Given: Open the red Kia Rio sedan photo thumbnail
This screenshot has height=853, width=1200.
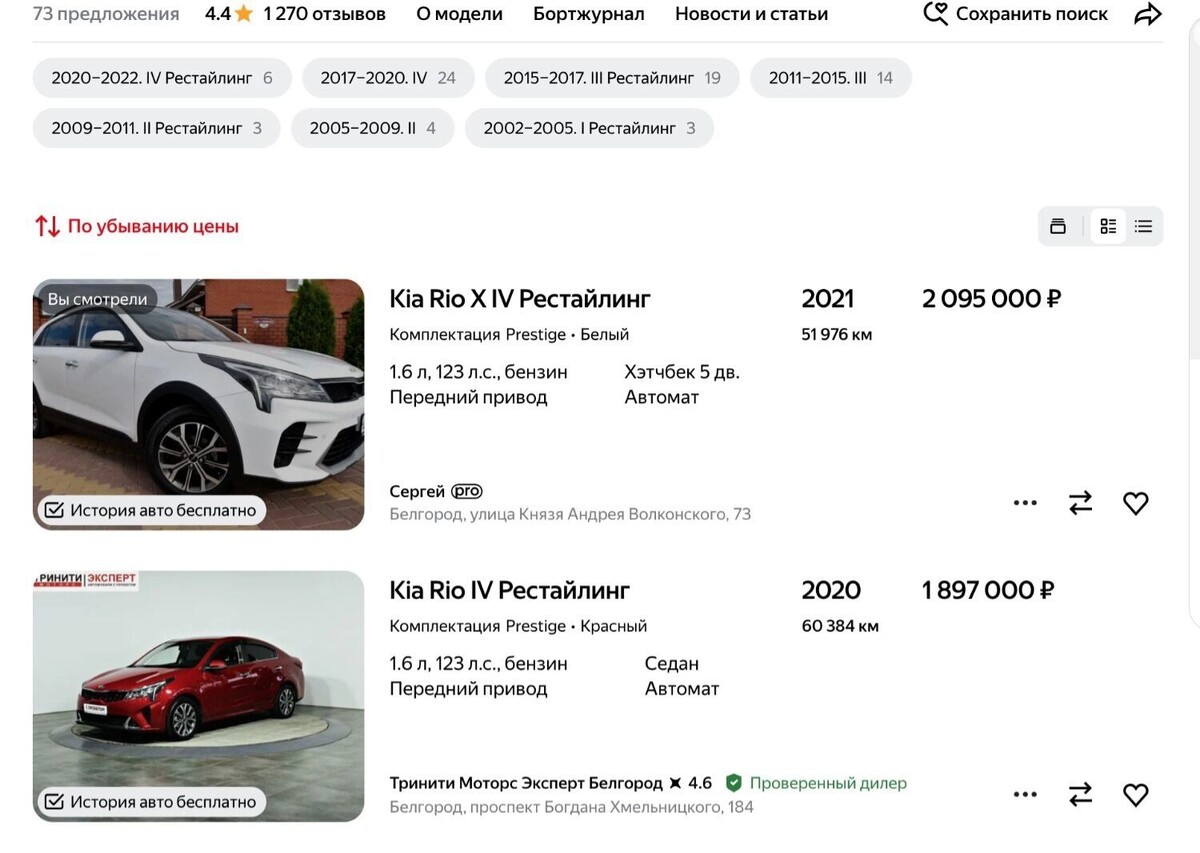Looking at the screenshot, I should pos(199,696).
